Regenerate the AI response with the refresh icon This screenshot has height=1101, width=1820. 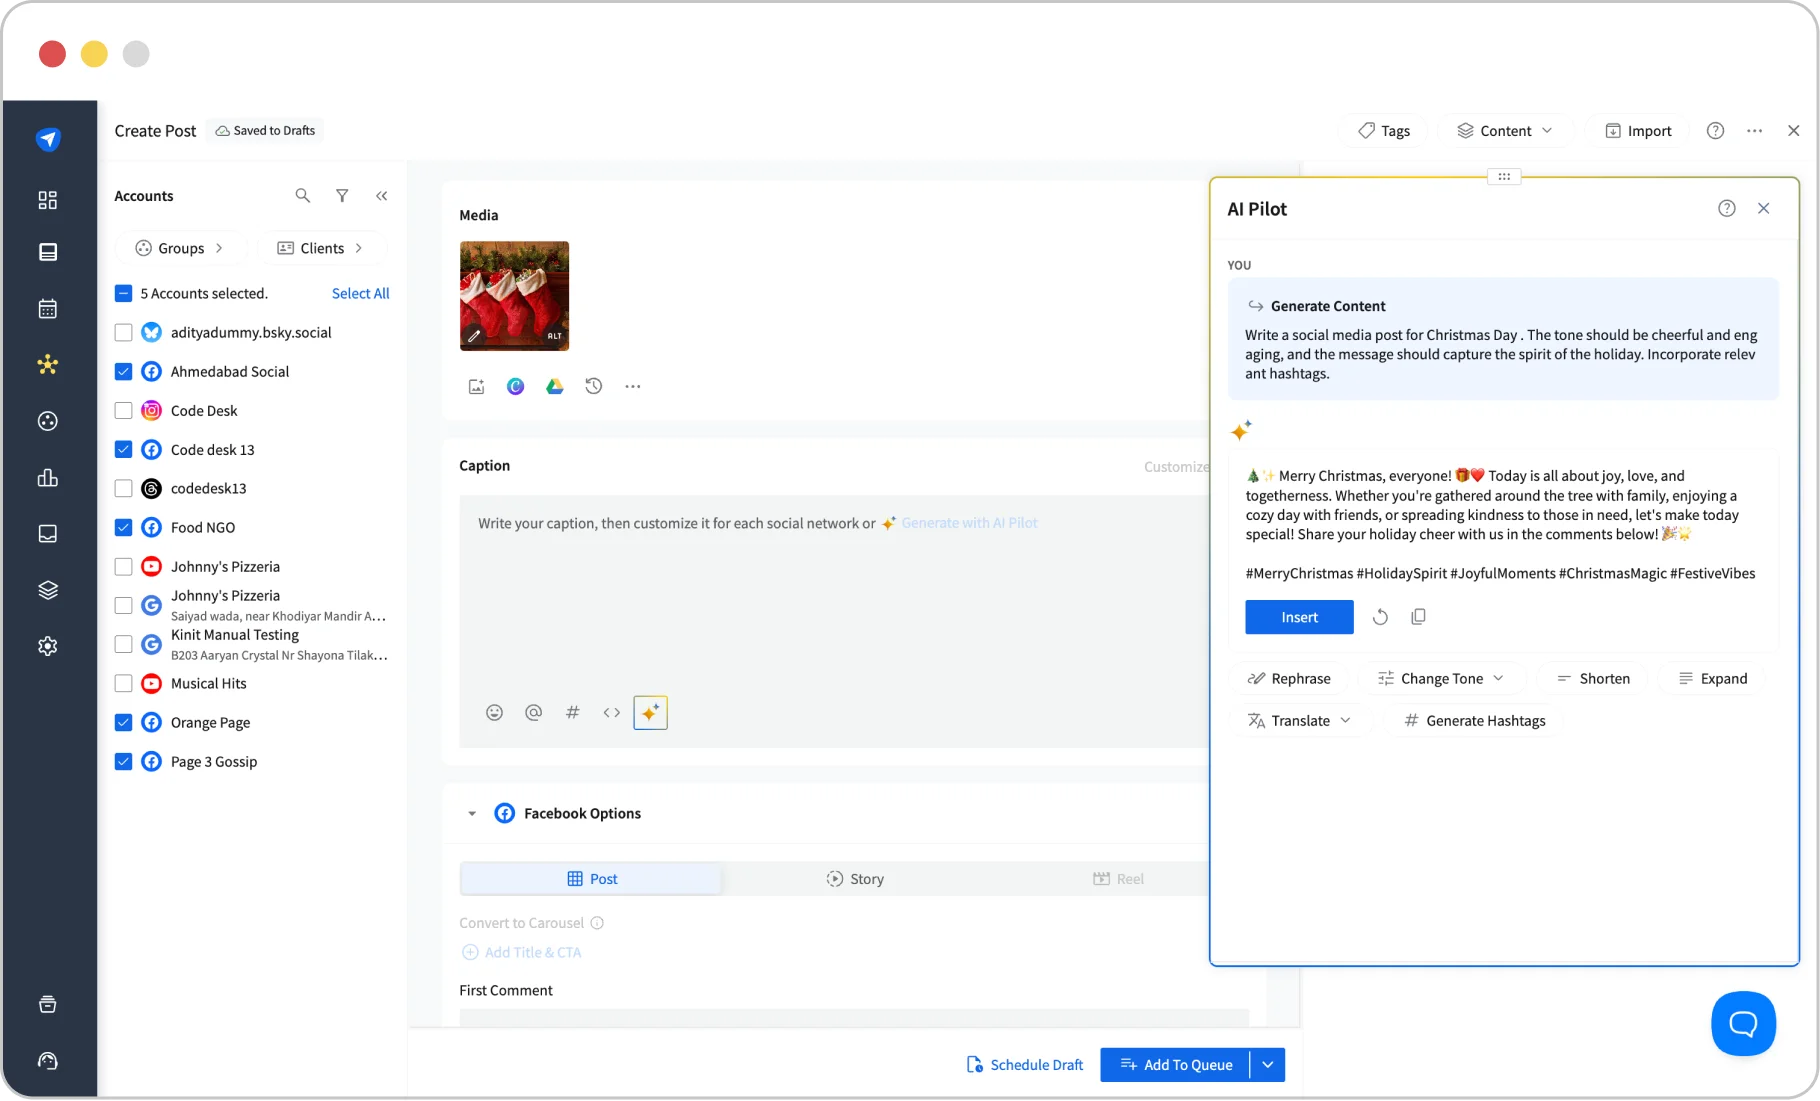(1380, 616)
